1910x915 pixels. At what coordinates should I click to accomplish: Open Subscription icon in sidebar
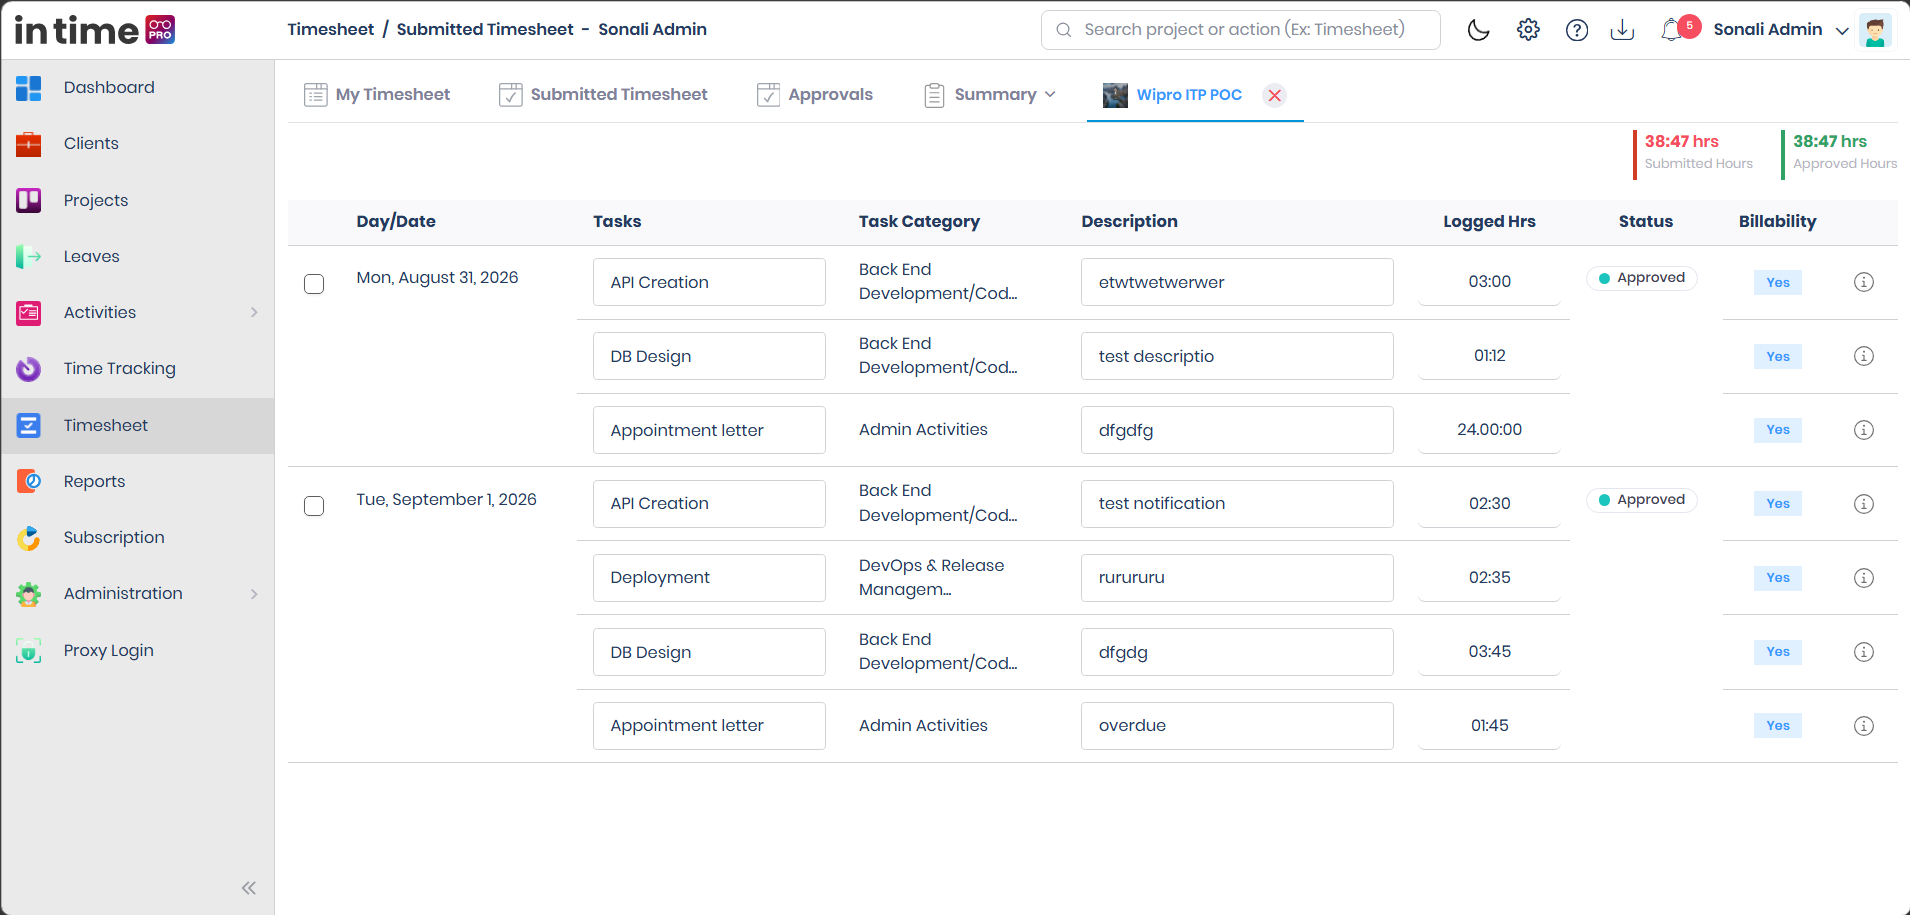[29, 538]
